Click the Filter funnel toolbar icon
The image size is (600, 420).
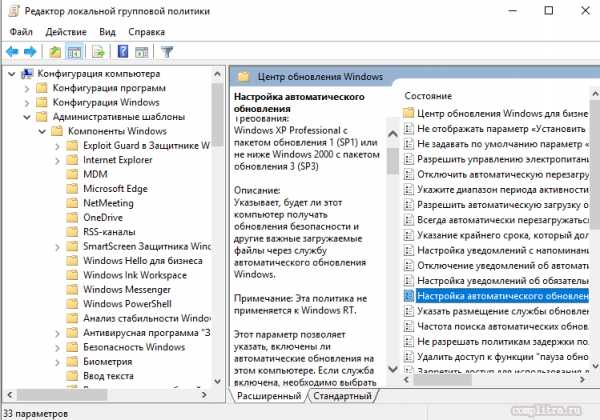[x=167, y=52]
